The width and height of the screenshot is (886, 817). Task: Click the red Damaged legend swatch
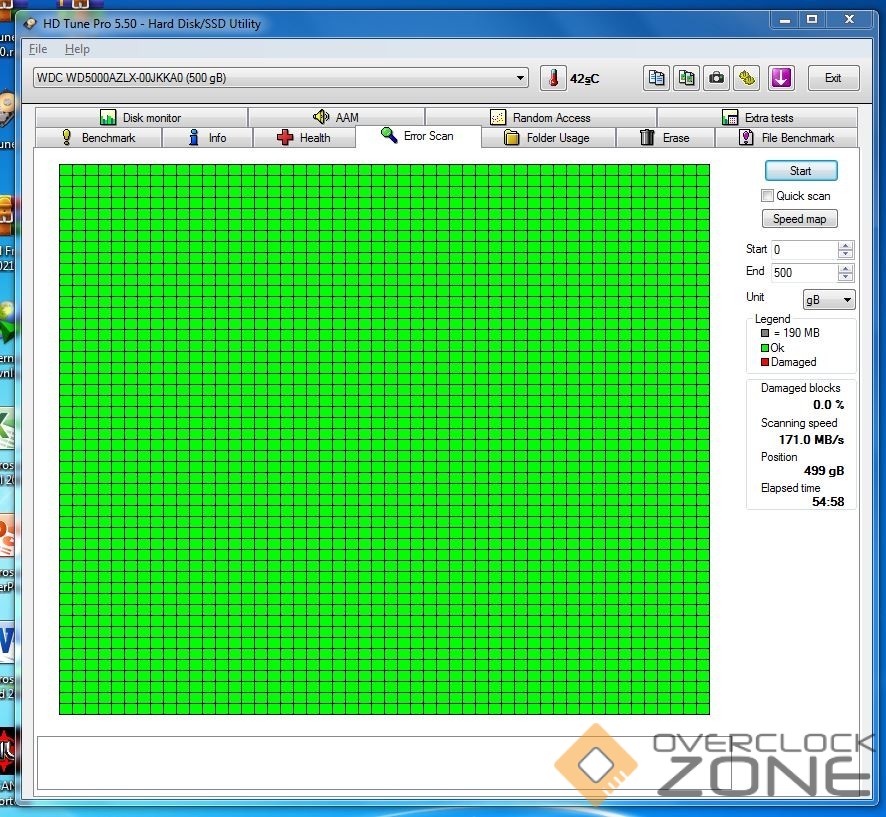pyautogui.click(x=765, y=362)
